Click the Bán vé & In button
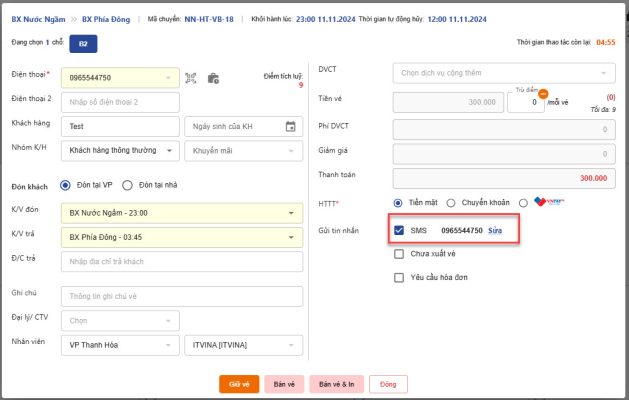Screen dimensions: 629x400 click(x=335, y=384)
